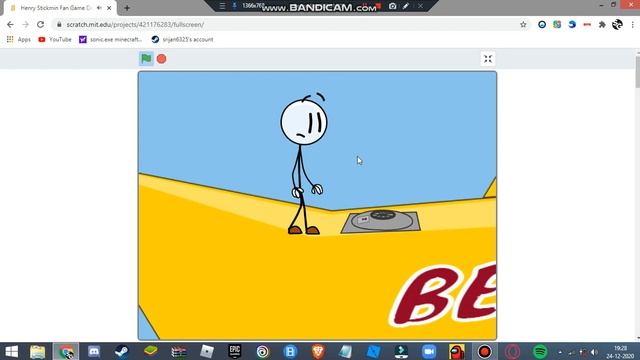
Task: Reload the Scratch project page
Action: click(x=40, y=24)
